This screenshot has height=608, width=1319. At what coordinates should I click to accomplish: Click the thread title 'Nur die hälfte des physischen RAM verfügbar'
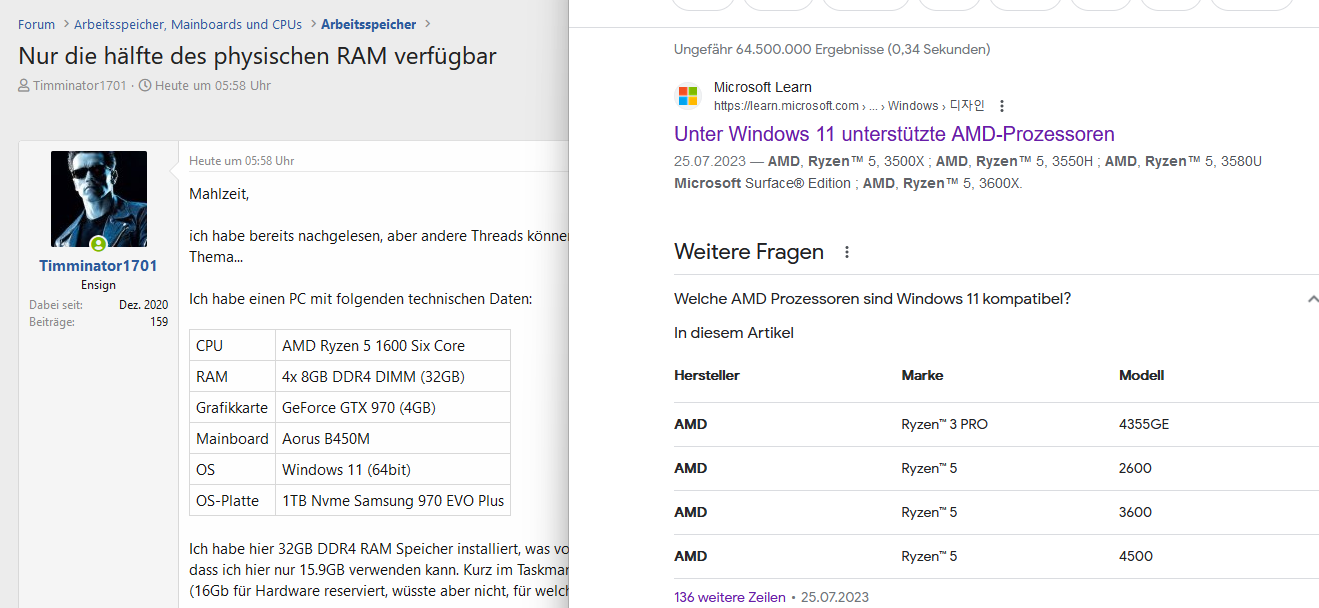tap(257, 56)
